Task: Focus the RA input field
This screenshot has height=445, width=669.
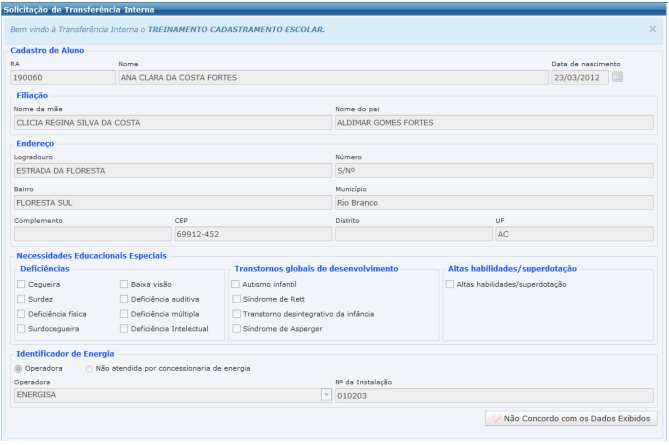Action: 62,77
